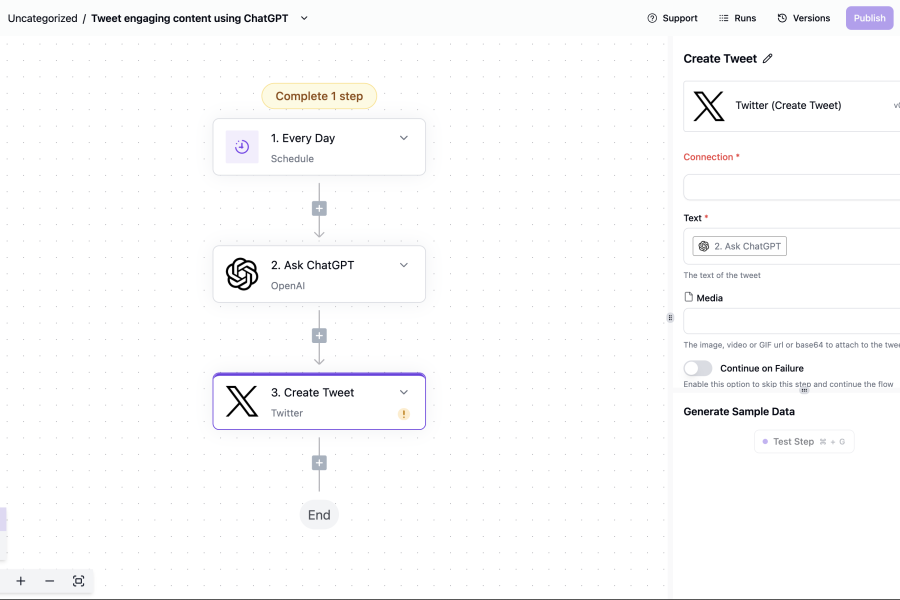Click the OpenAI icon in the Ask ChatGPT chip
Image resolution: width=900 pixels, height=600 pixels.
(704, 246)
